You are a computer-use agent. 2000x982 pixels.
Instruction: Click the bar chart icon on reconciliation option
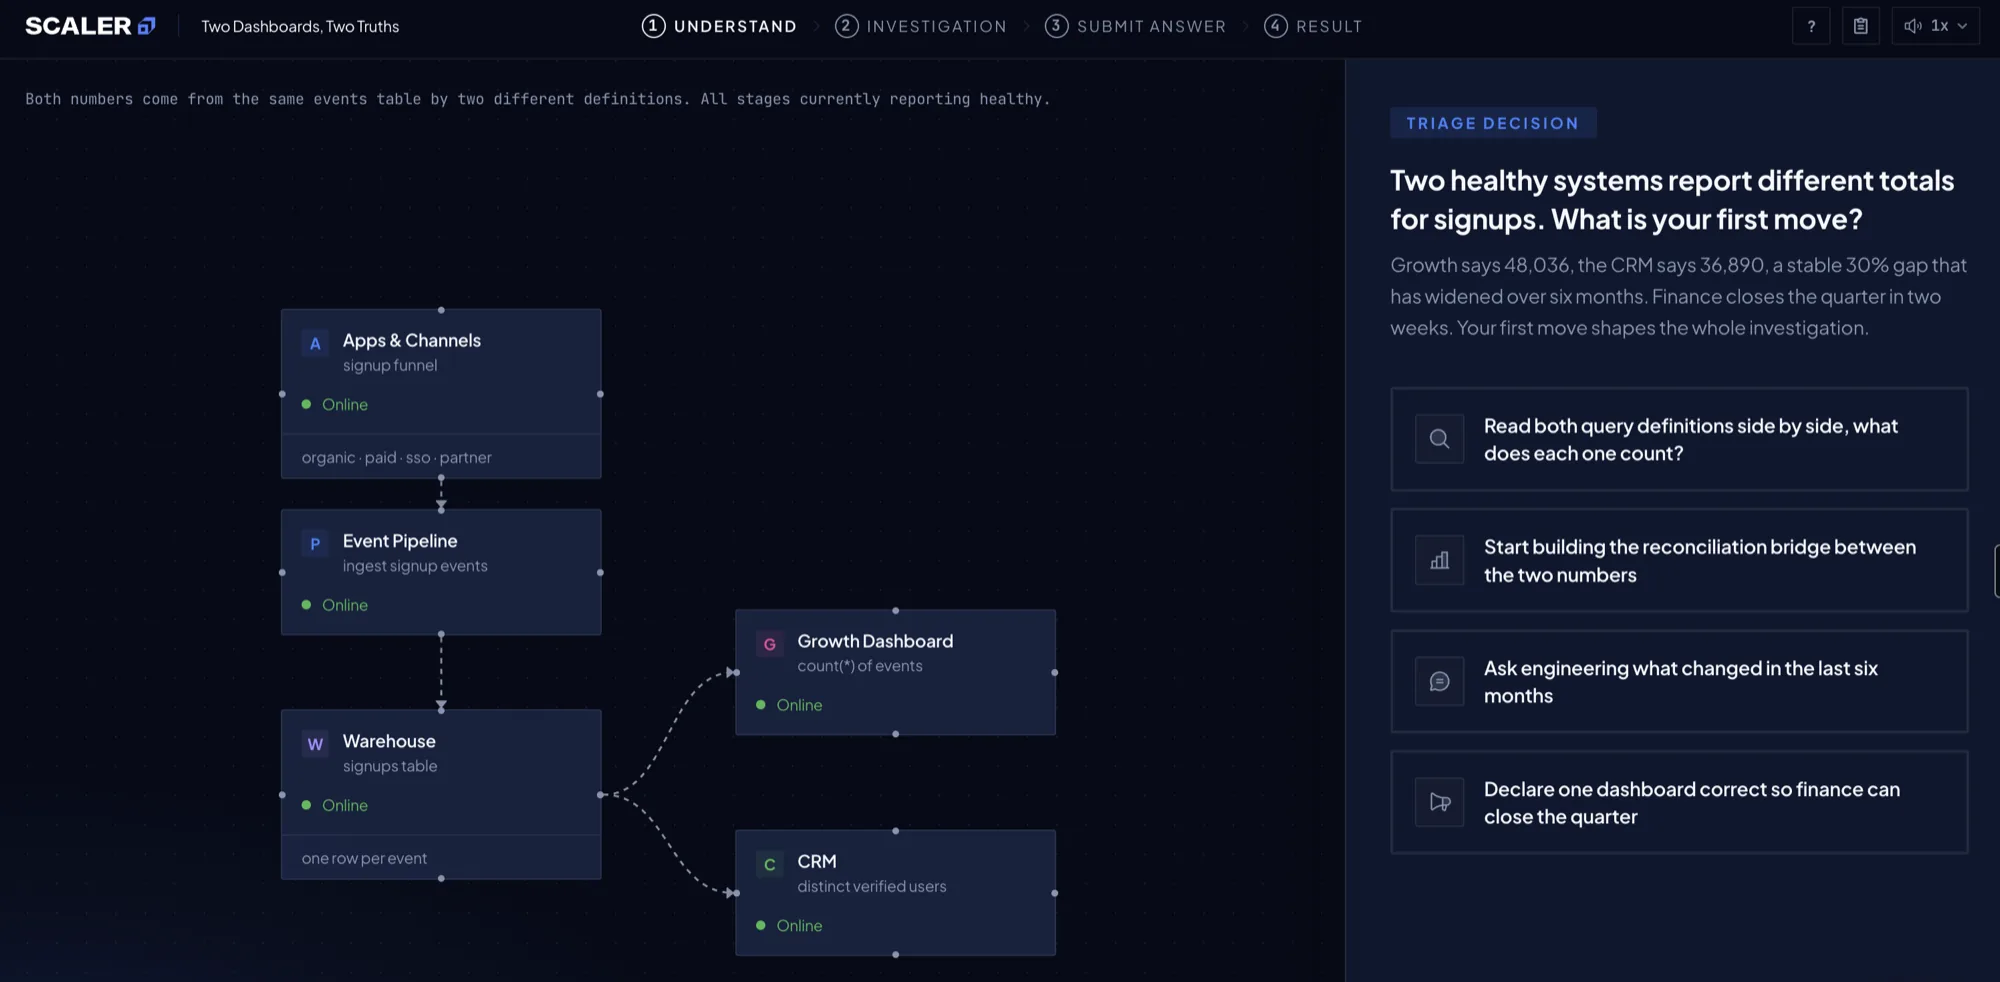(x=1439, y=560)
